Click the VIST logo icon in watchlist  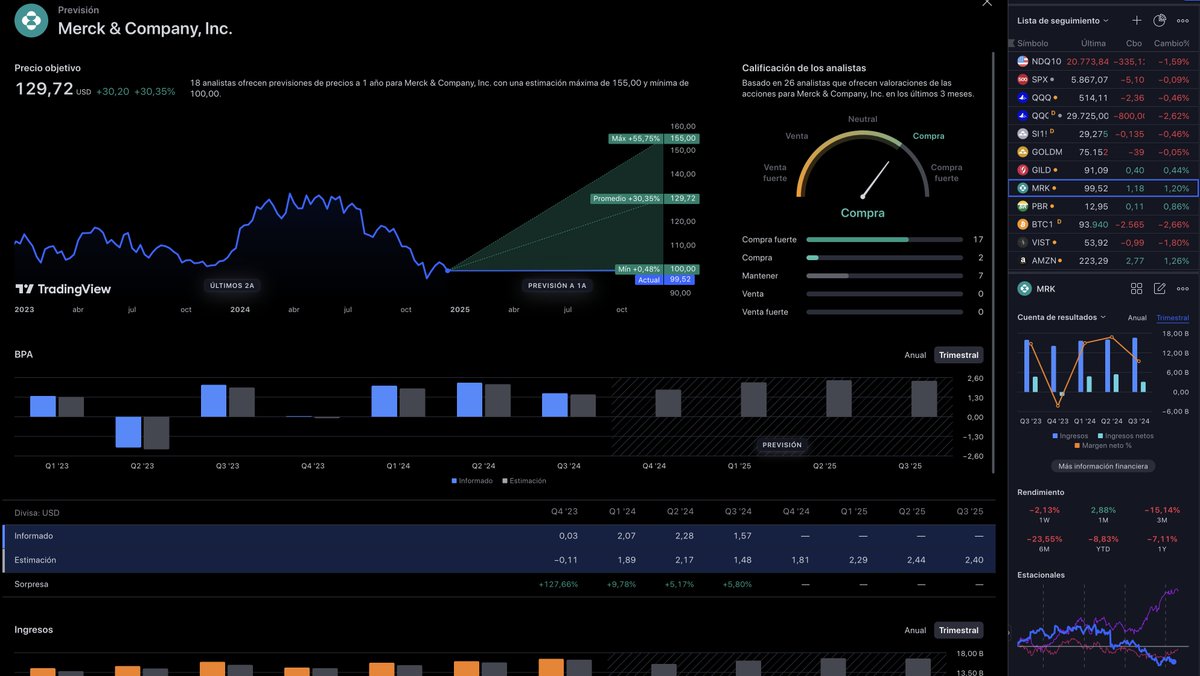[x=1022, y=242]
